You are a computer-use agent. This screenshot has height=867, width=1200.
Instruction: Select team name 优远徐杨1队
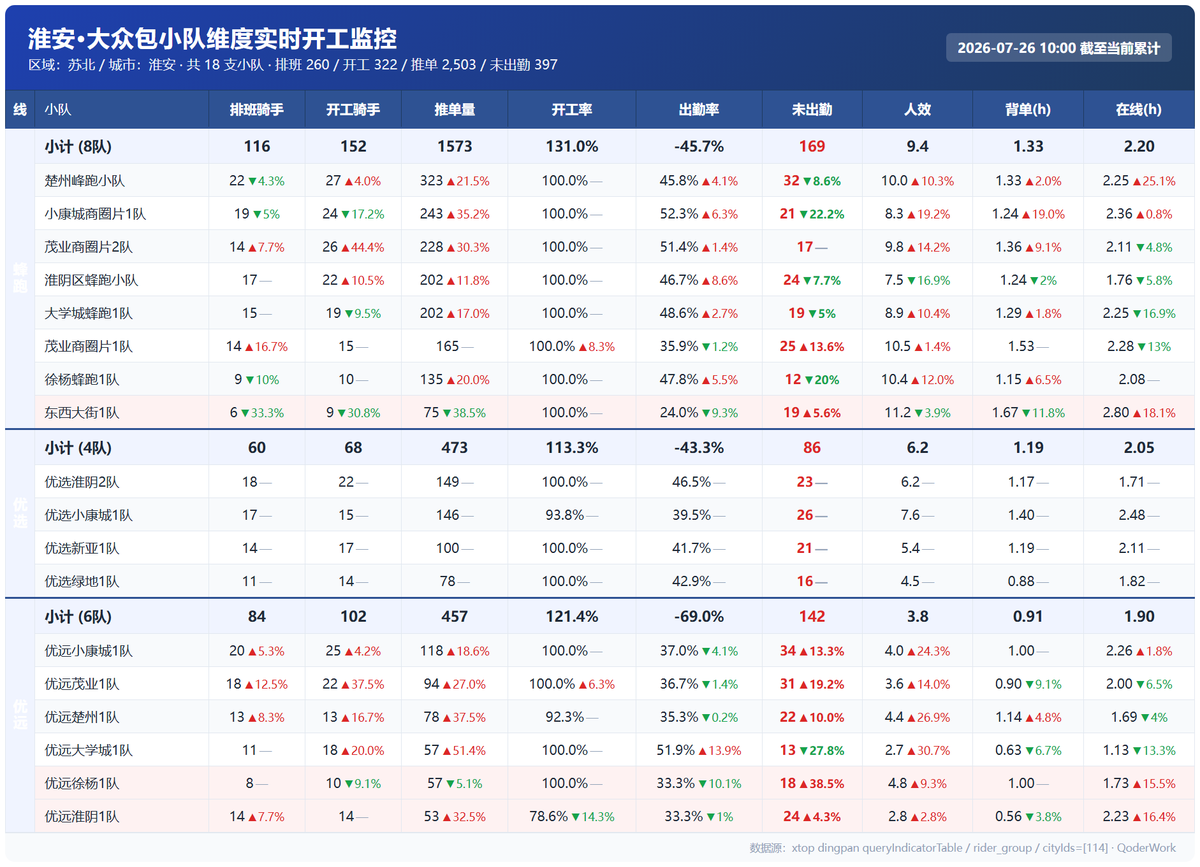(82, 783)
